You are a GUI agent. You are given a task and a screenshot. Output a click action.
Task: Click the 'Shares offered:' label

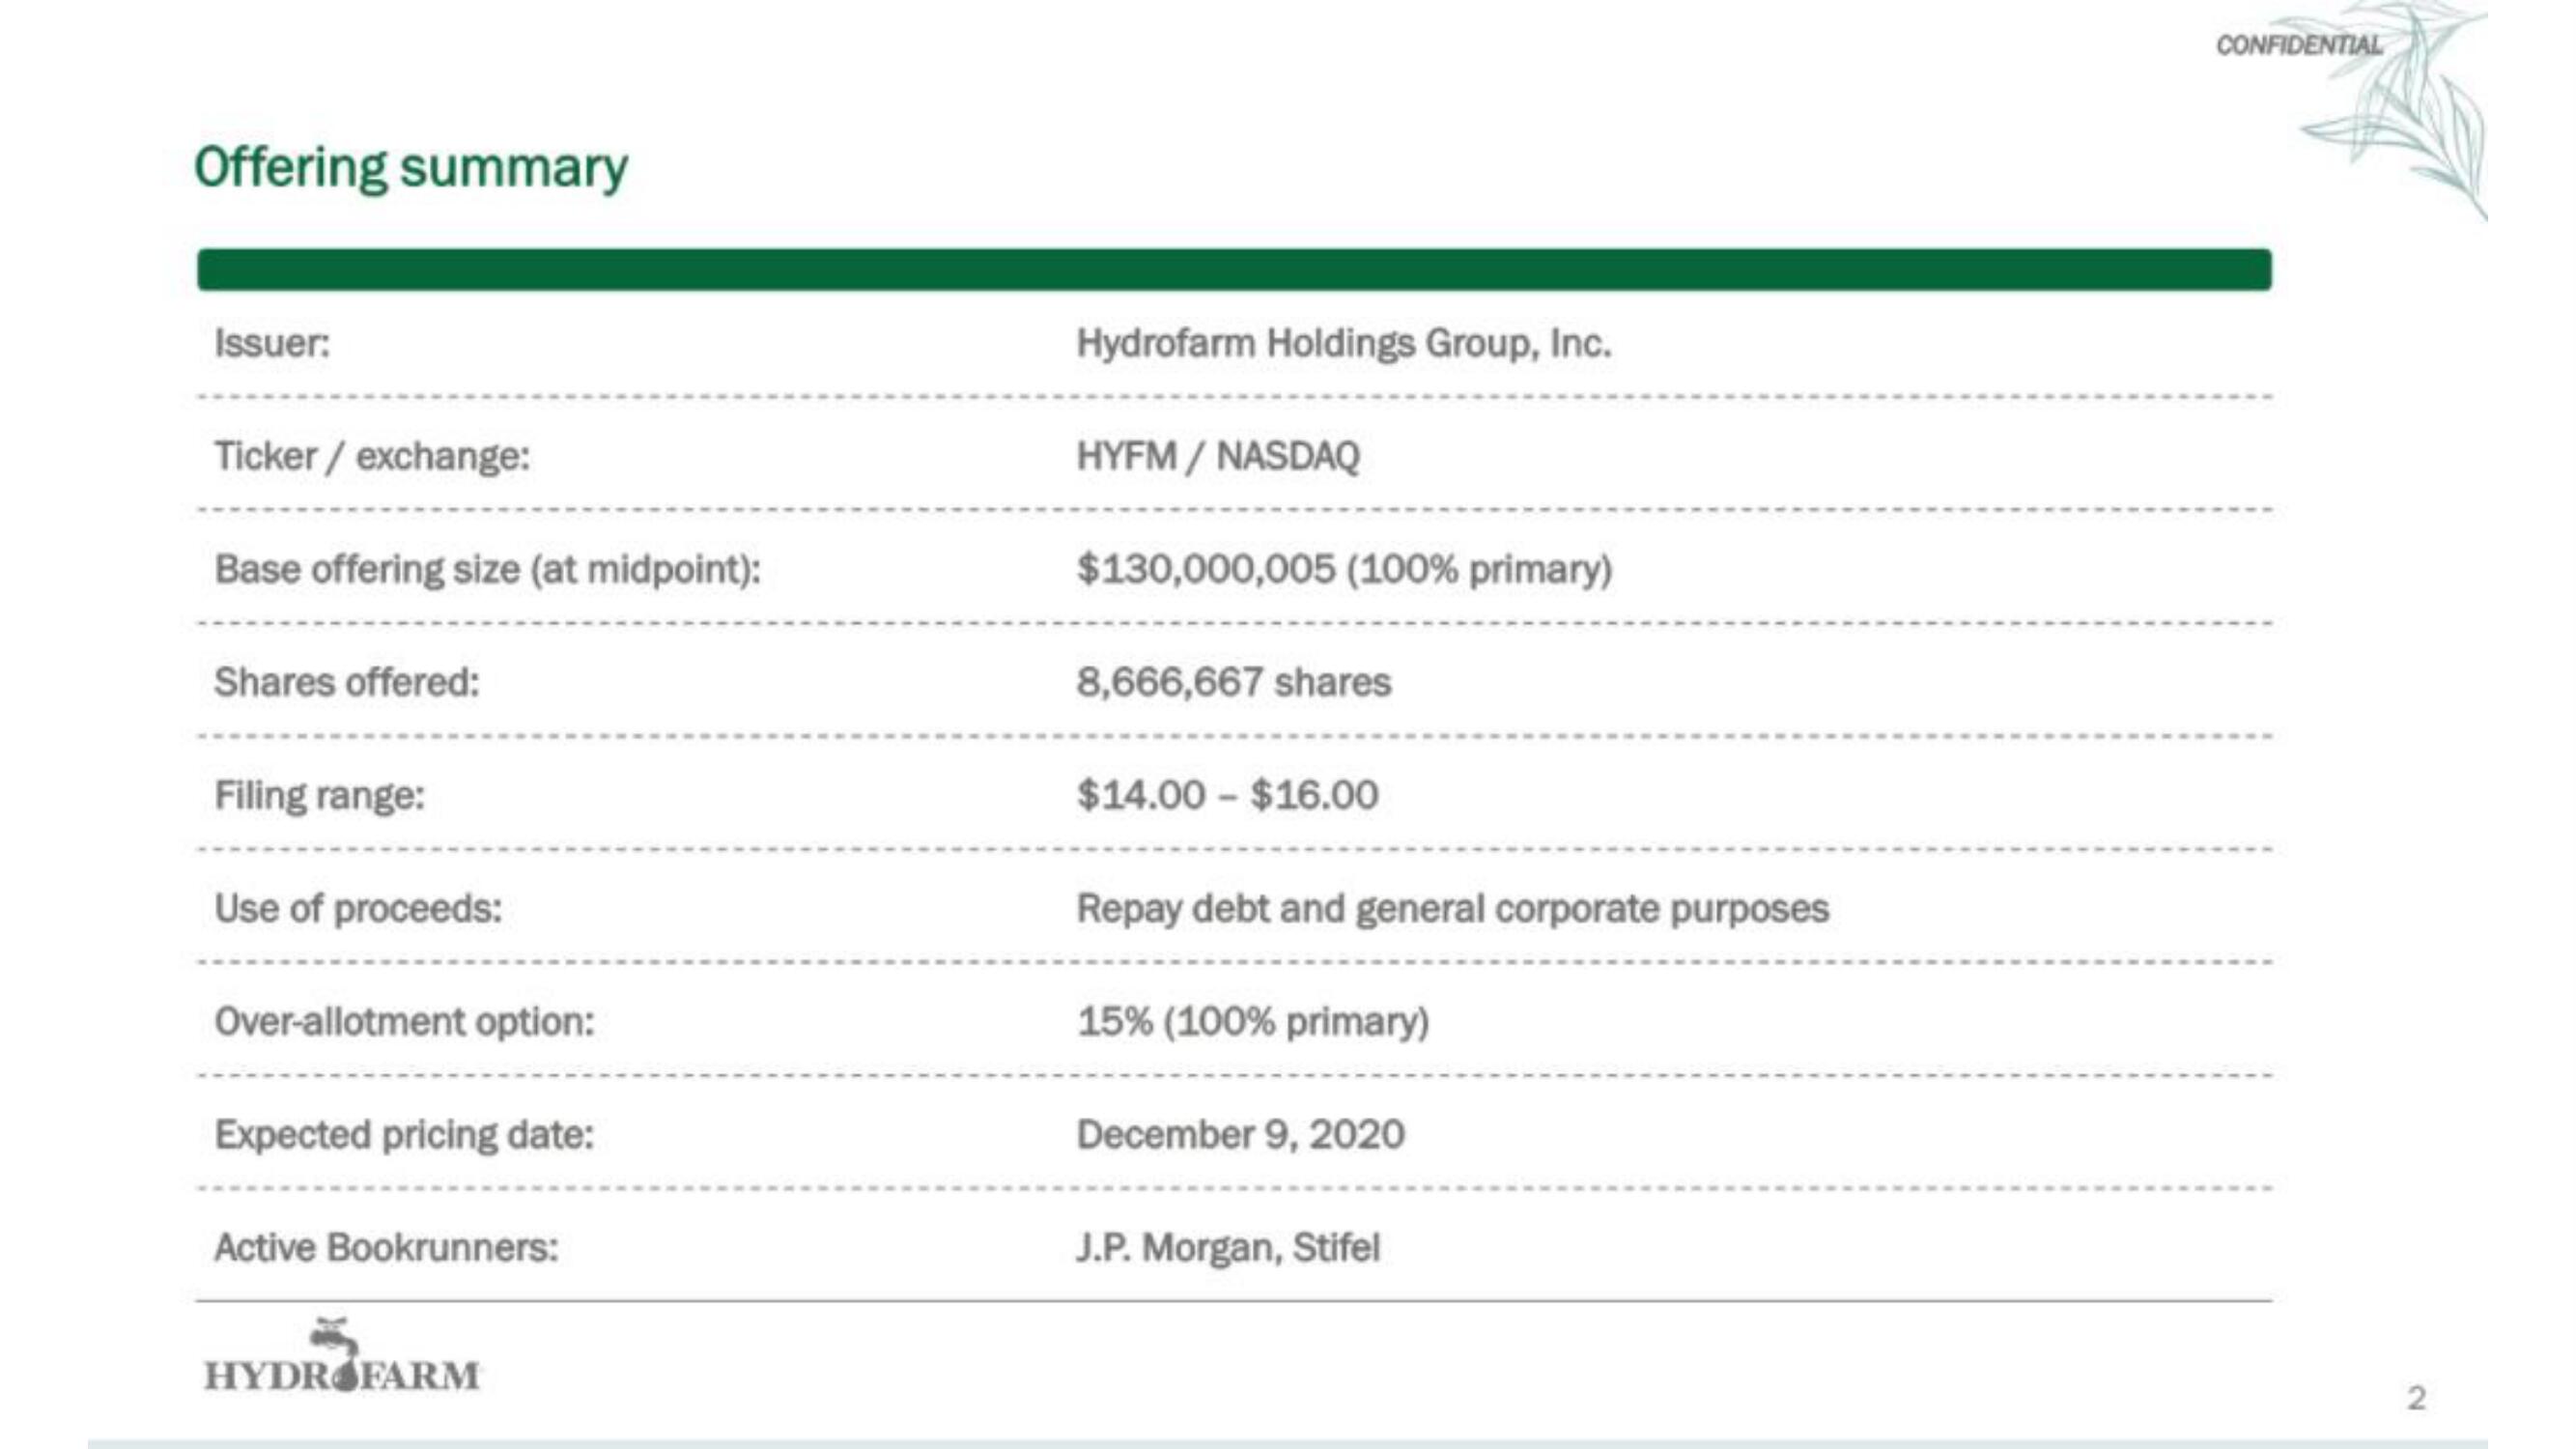click(x=347, y=682)
